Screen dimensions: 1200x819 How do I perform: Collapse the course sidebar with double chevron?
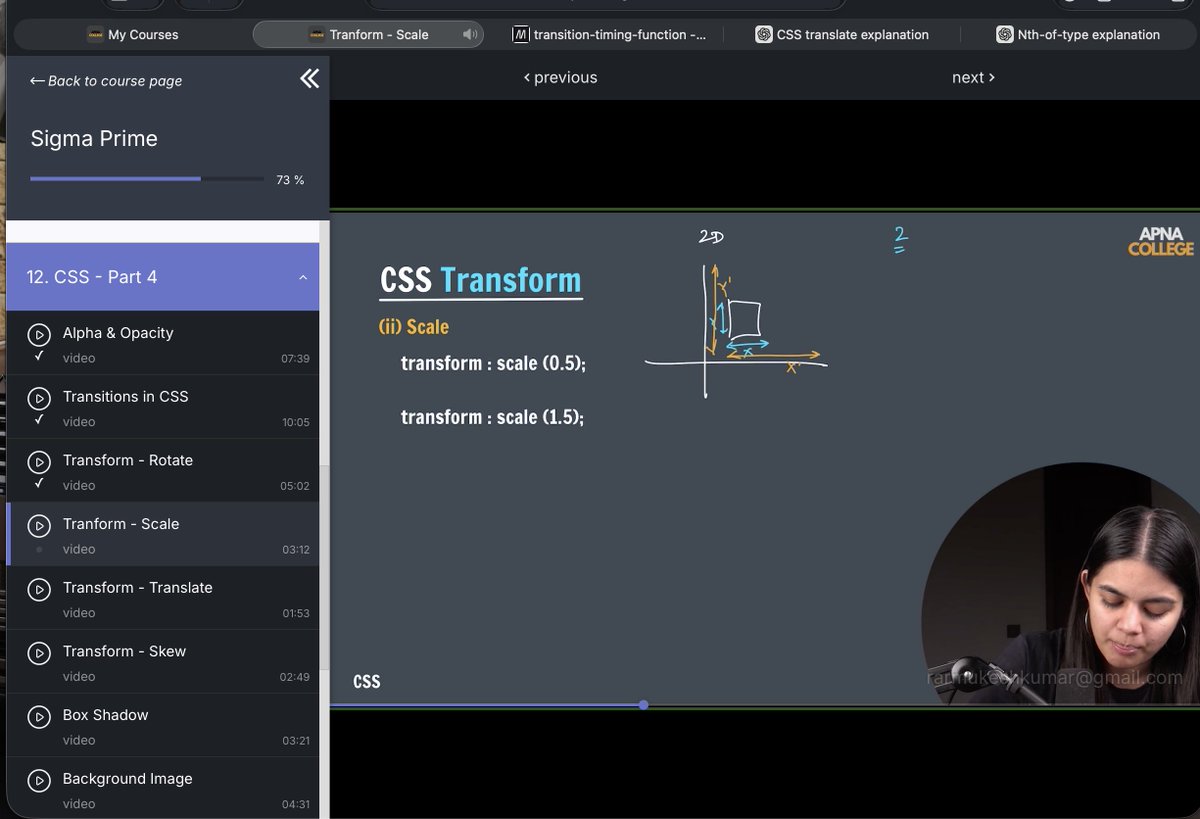[309, 78]
